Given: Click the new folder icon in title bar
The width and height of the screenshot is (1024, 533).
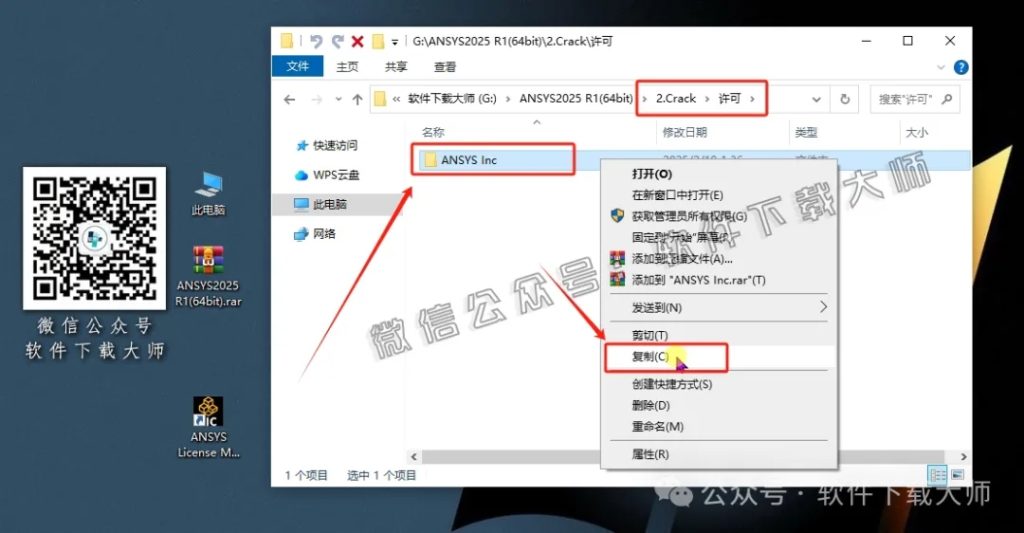Looking at the screenshot, I should coord(377,41).
